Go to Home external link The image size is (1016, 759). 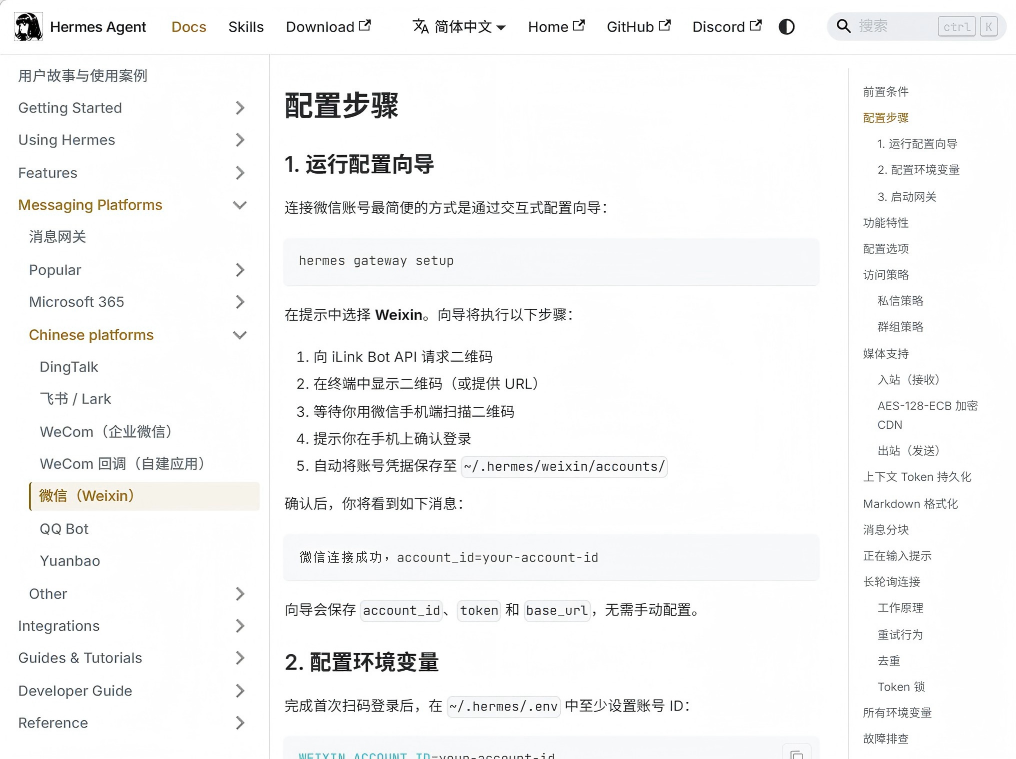(556, 27)
